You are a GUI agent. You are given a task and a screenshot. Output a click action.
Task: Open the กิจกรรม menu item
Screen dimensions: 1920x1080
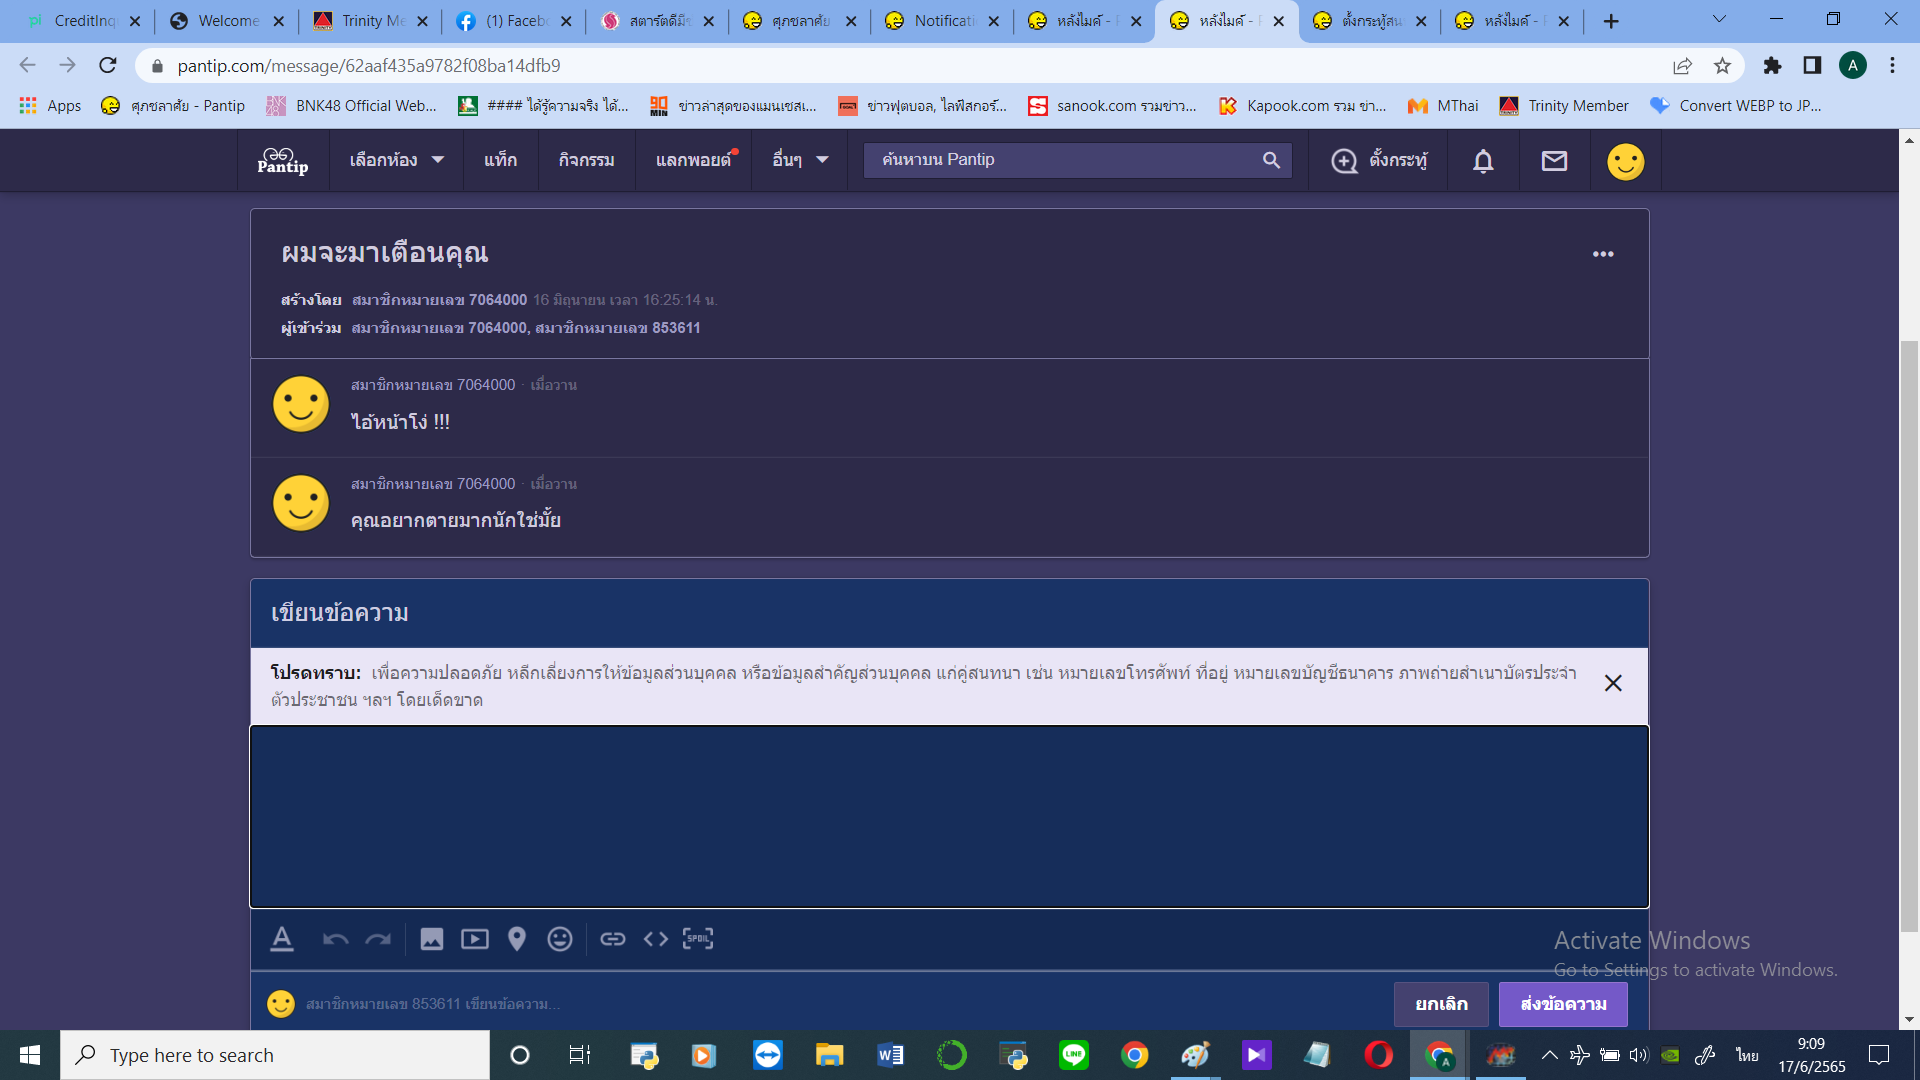[x=586, y=160]
